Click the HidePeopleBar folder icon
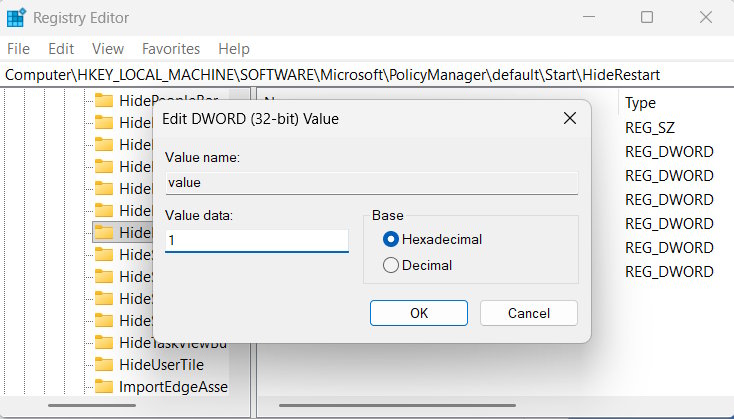The width and height of the screenshot is (734, 419). click(x=104, y=100)
